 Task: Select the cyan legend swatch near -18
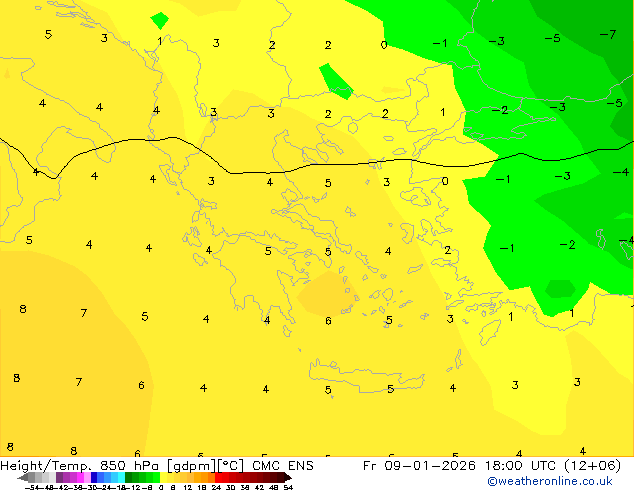122,478
